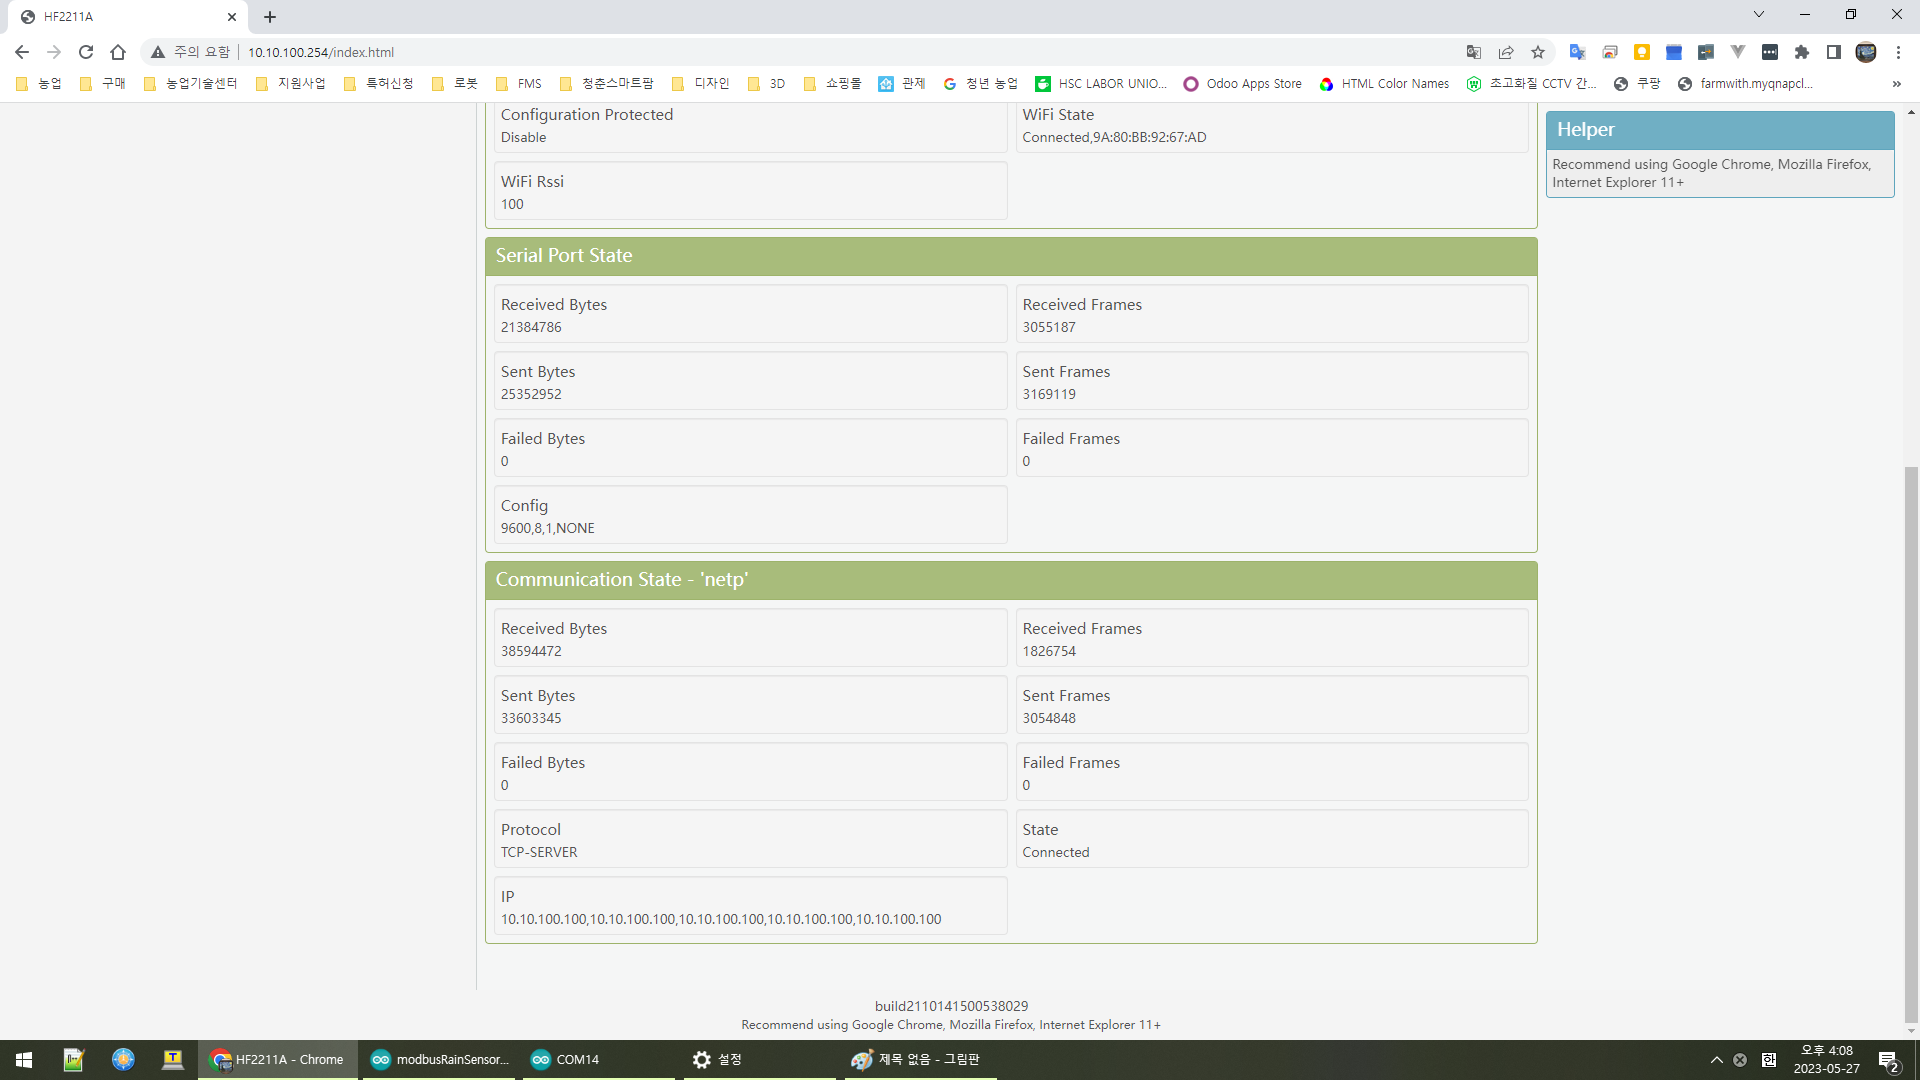The image size is (1920, 1080).
Task: Click the address bar URL field
Action: pyautogui.click(x=700, y=52)
